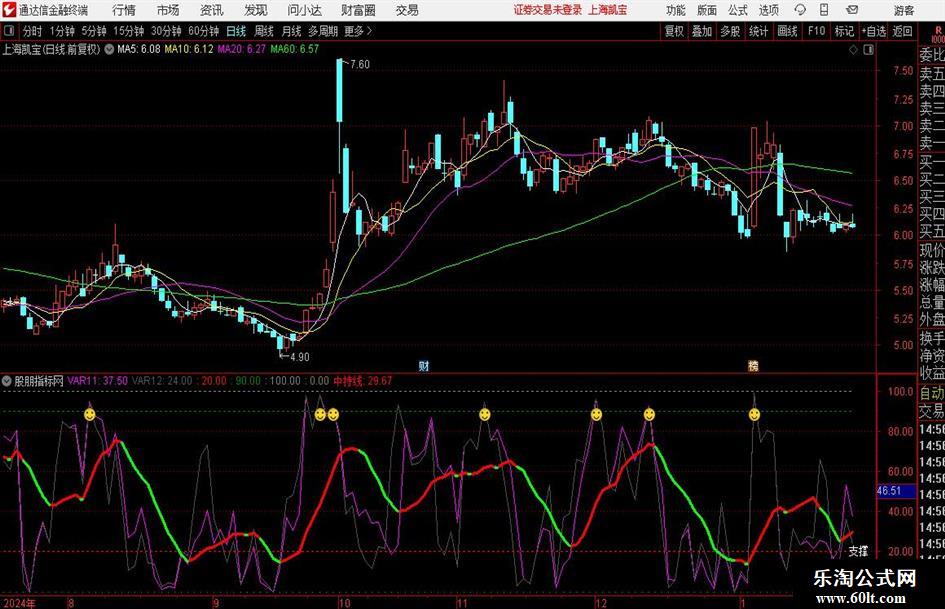
Task: Toggle the side panel icon near diamond
Action: coord(868,50)
